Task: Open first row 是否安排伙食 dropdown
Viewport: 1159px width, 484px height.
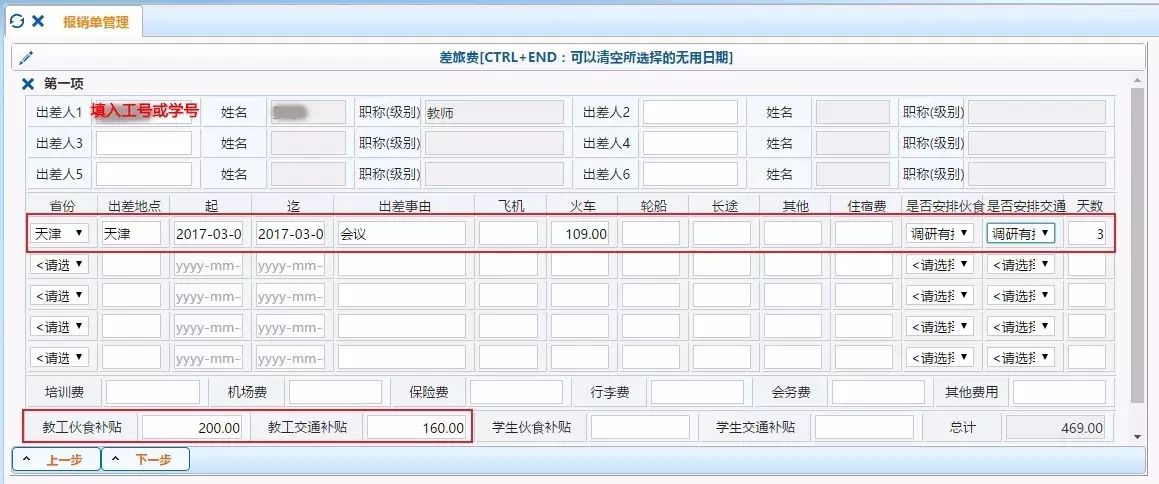Action: click(x=940, y=234)
